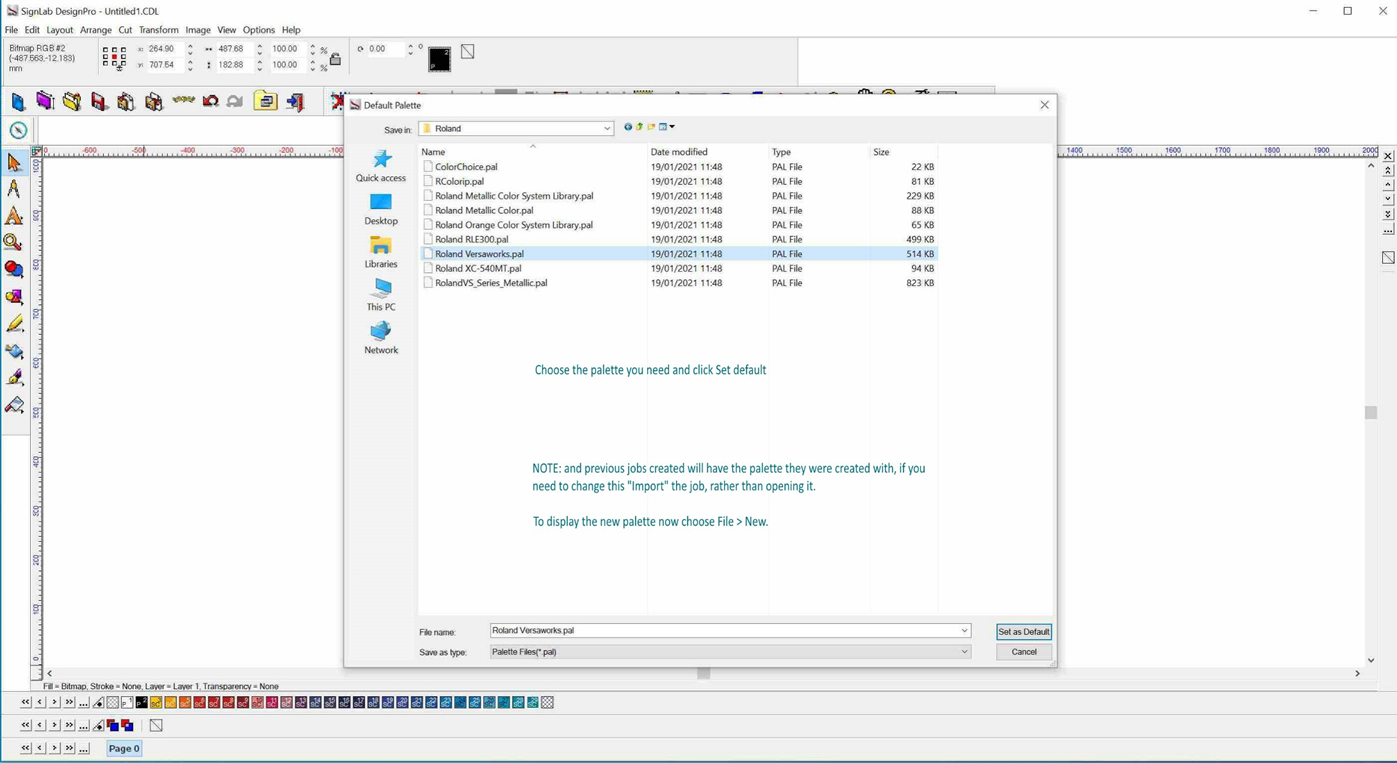Select the center anchor point in grid
Screen dimensions: 1397x763
click(113, 58)
